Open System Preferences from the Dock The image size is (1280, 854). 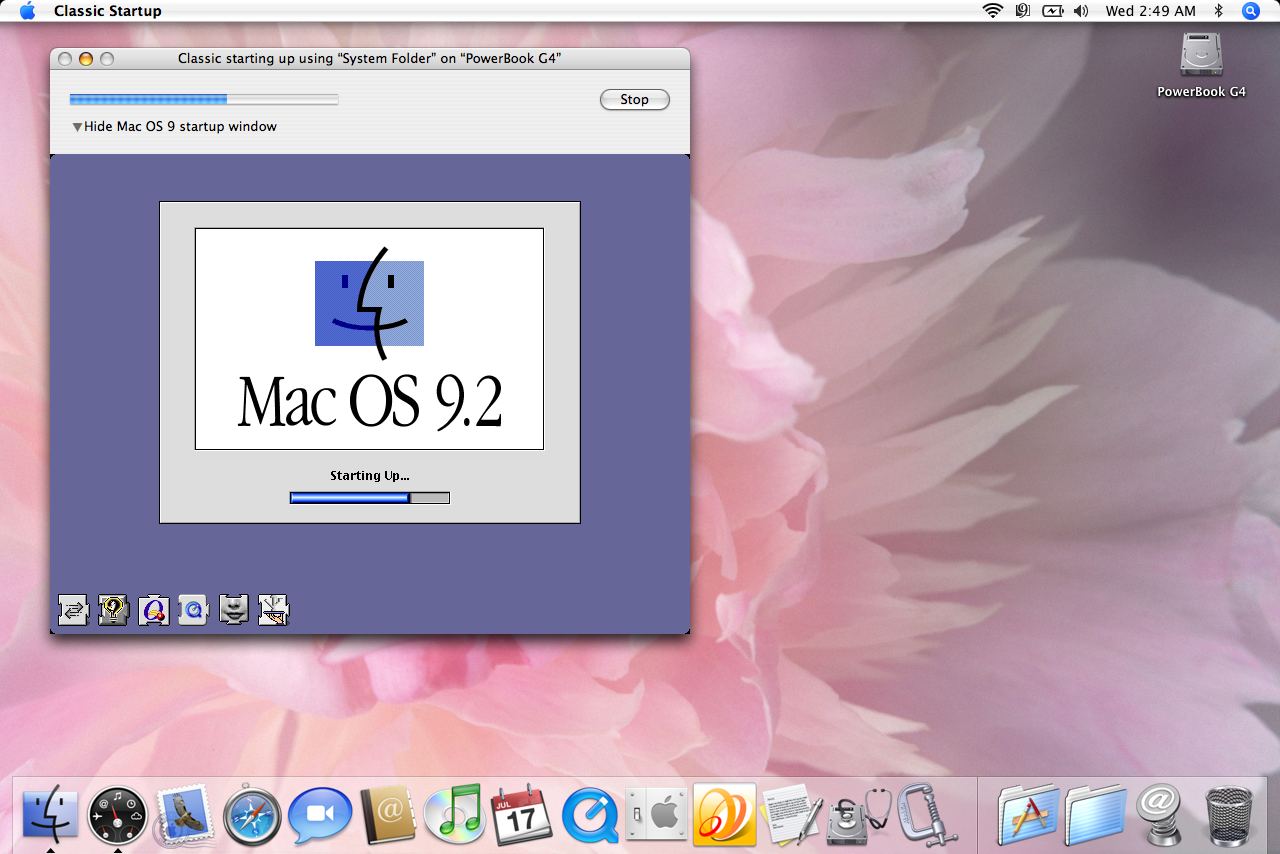click(655, 815)
